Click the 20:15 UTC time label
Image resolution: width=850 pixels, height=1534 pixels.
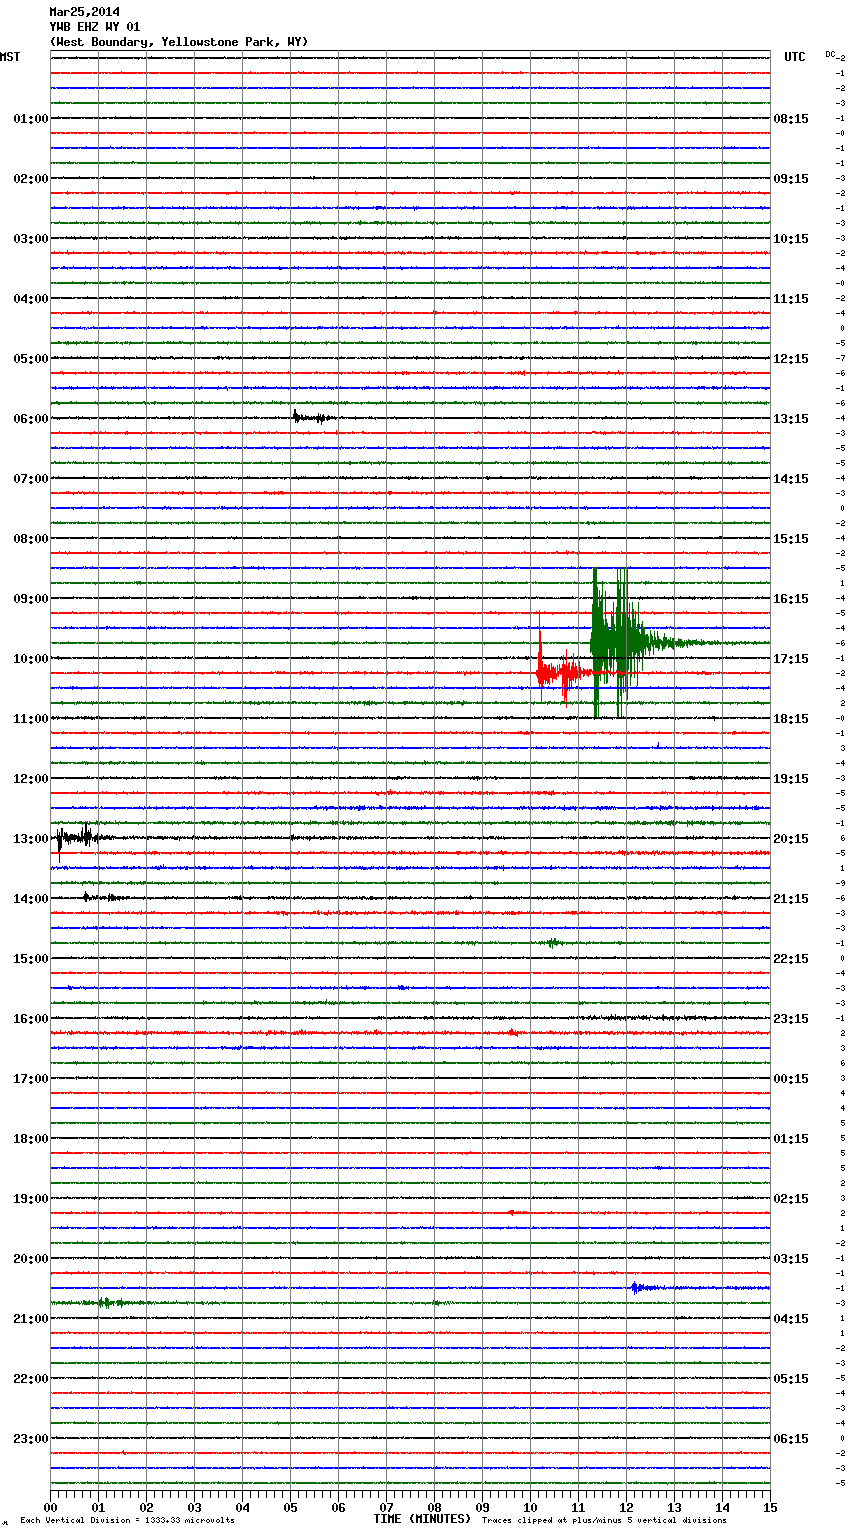click(x=791, y=839)
